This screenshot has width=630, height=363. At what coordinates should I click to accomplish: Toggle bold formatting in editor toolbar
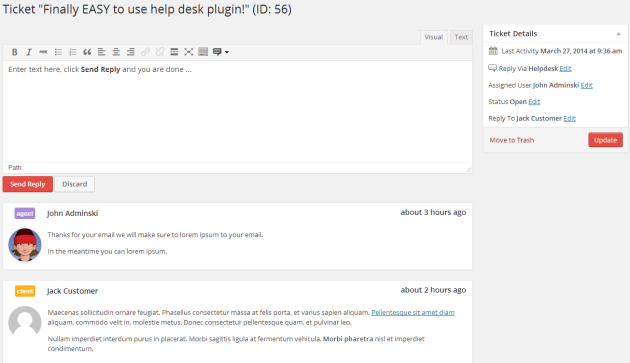[14, 52]
